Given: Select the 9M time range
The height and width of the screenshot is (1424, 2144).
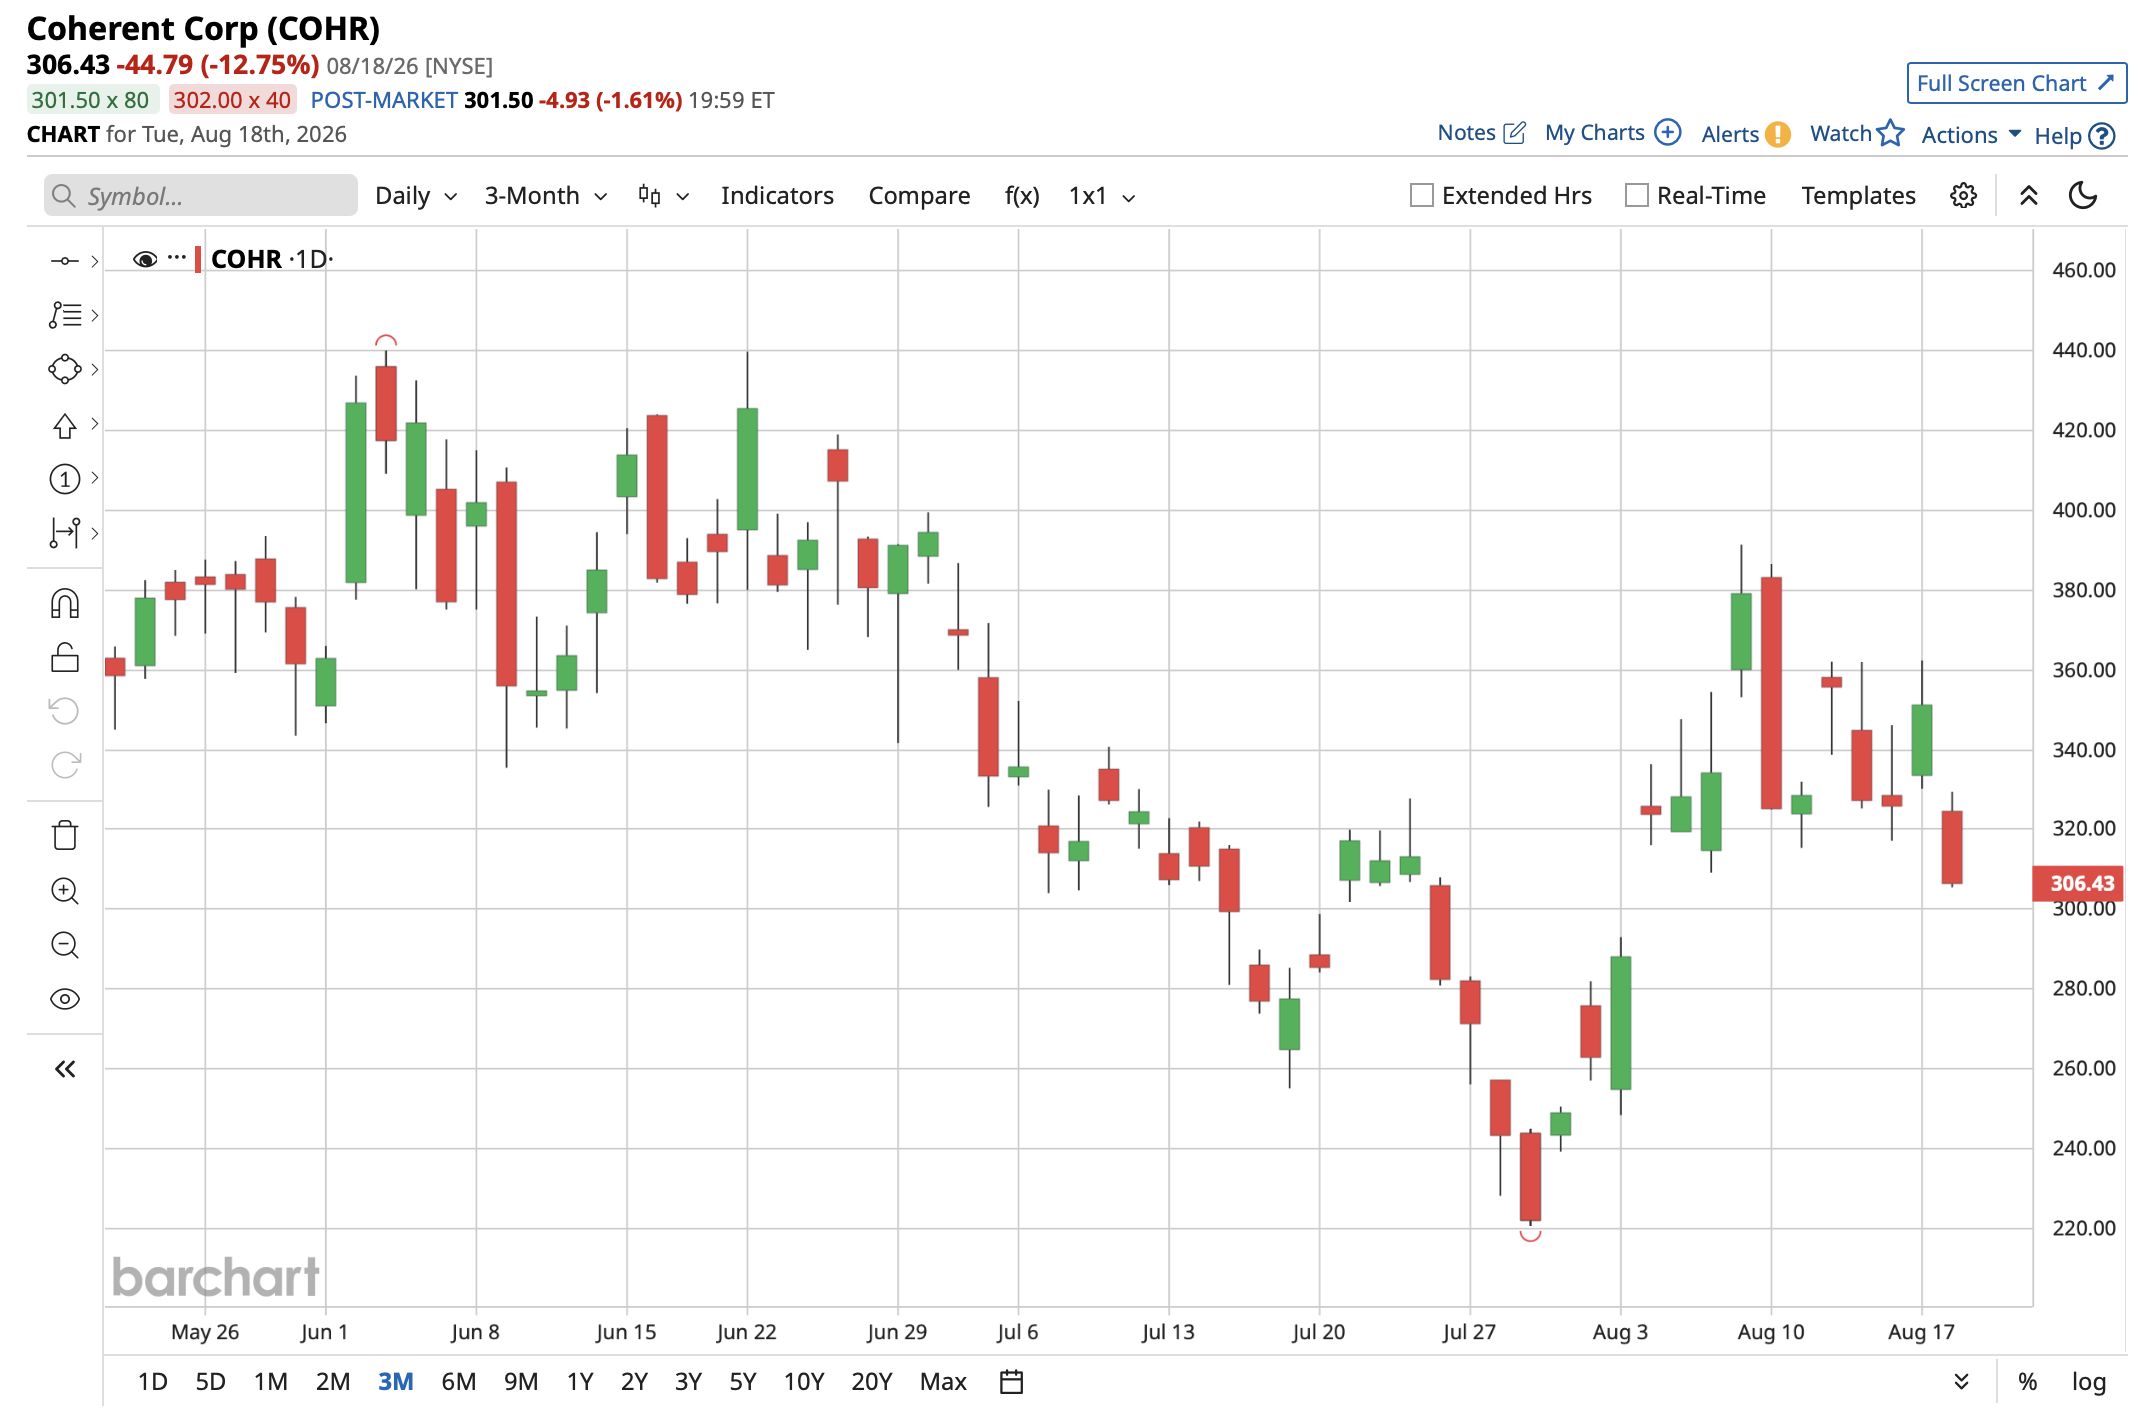Looking at the screenshot, I should (521, 1382).
